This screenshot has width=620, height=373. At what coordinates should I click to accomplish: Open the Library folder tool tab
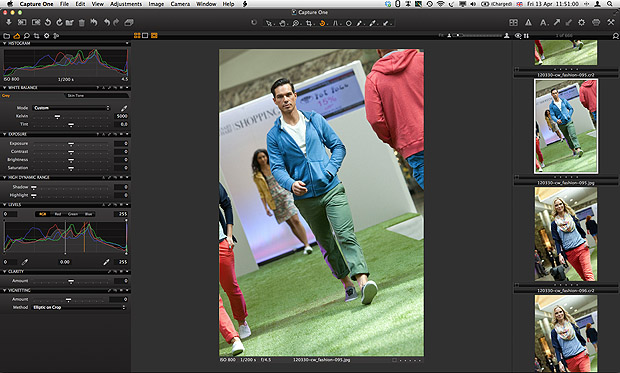tap(7, 36)
